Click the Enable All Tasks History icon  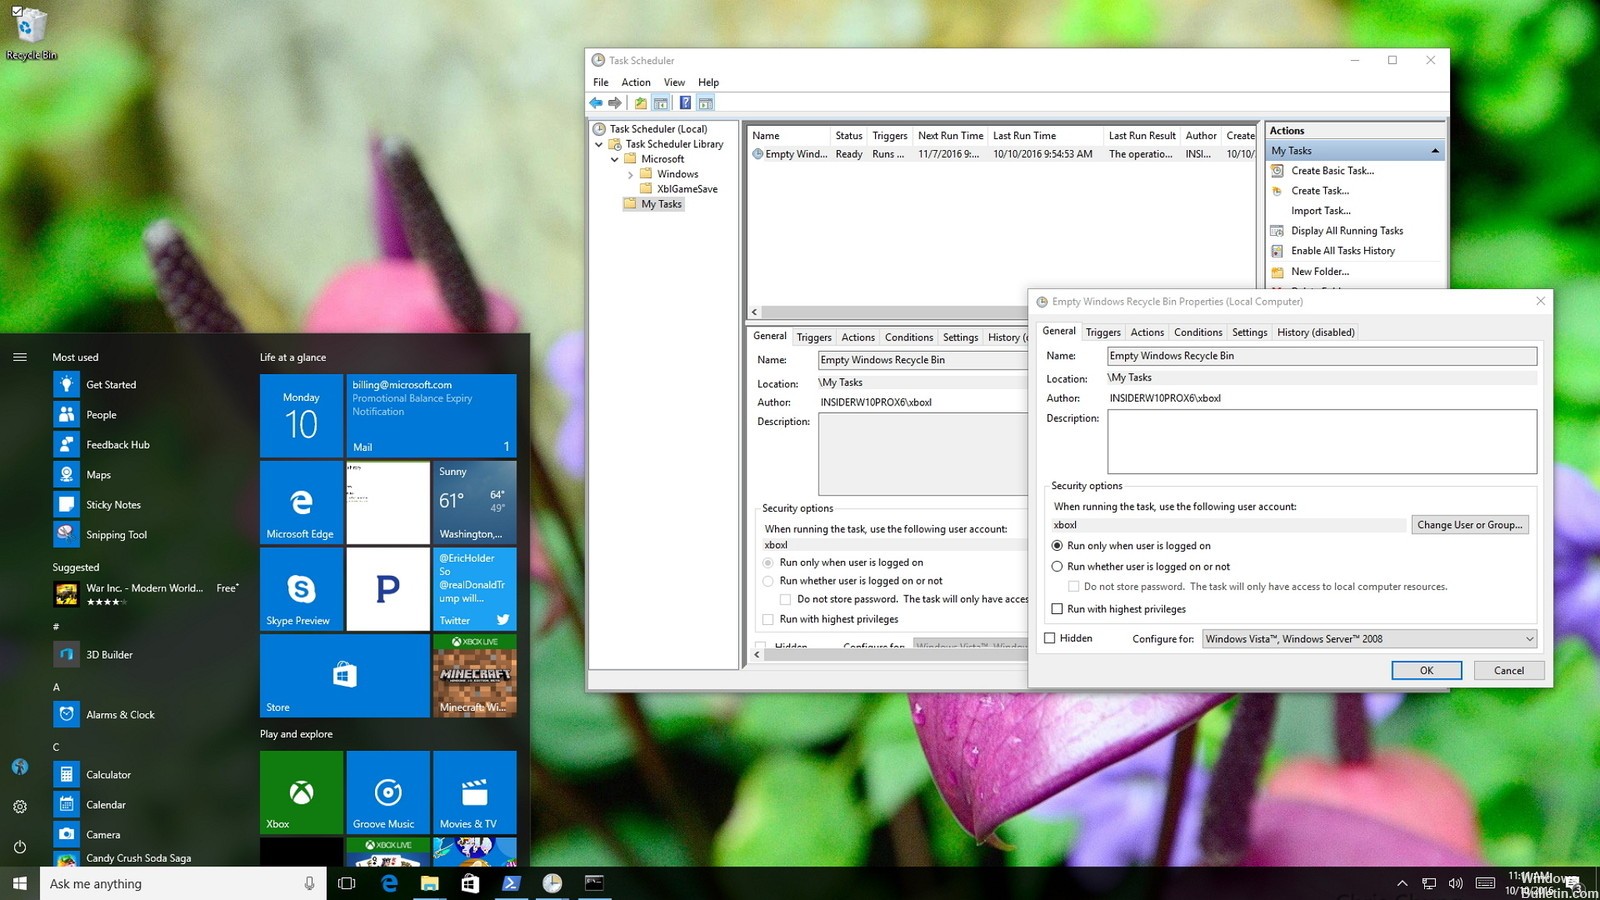[1277, 251]
